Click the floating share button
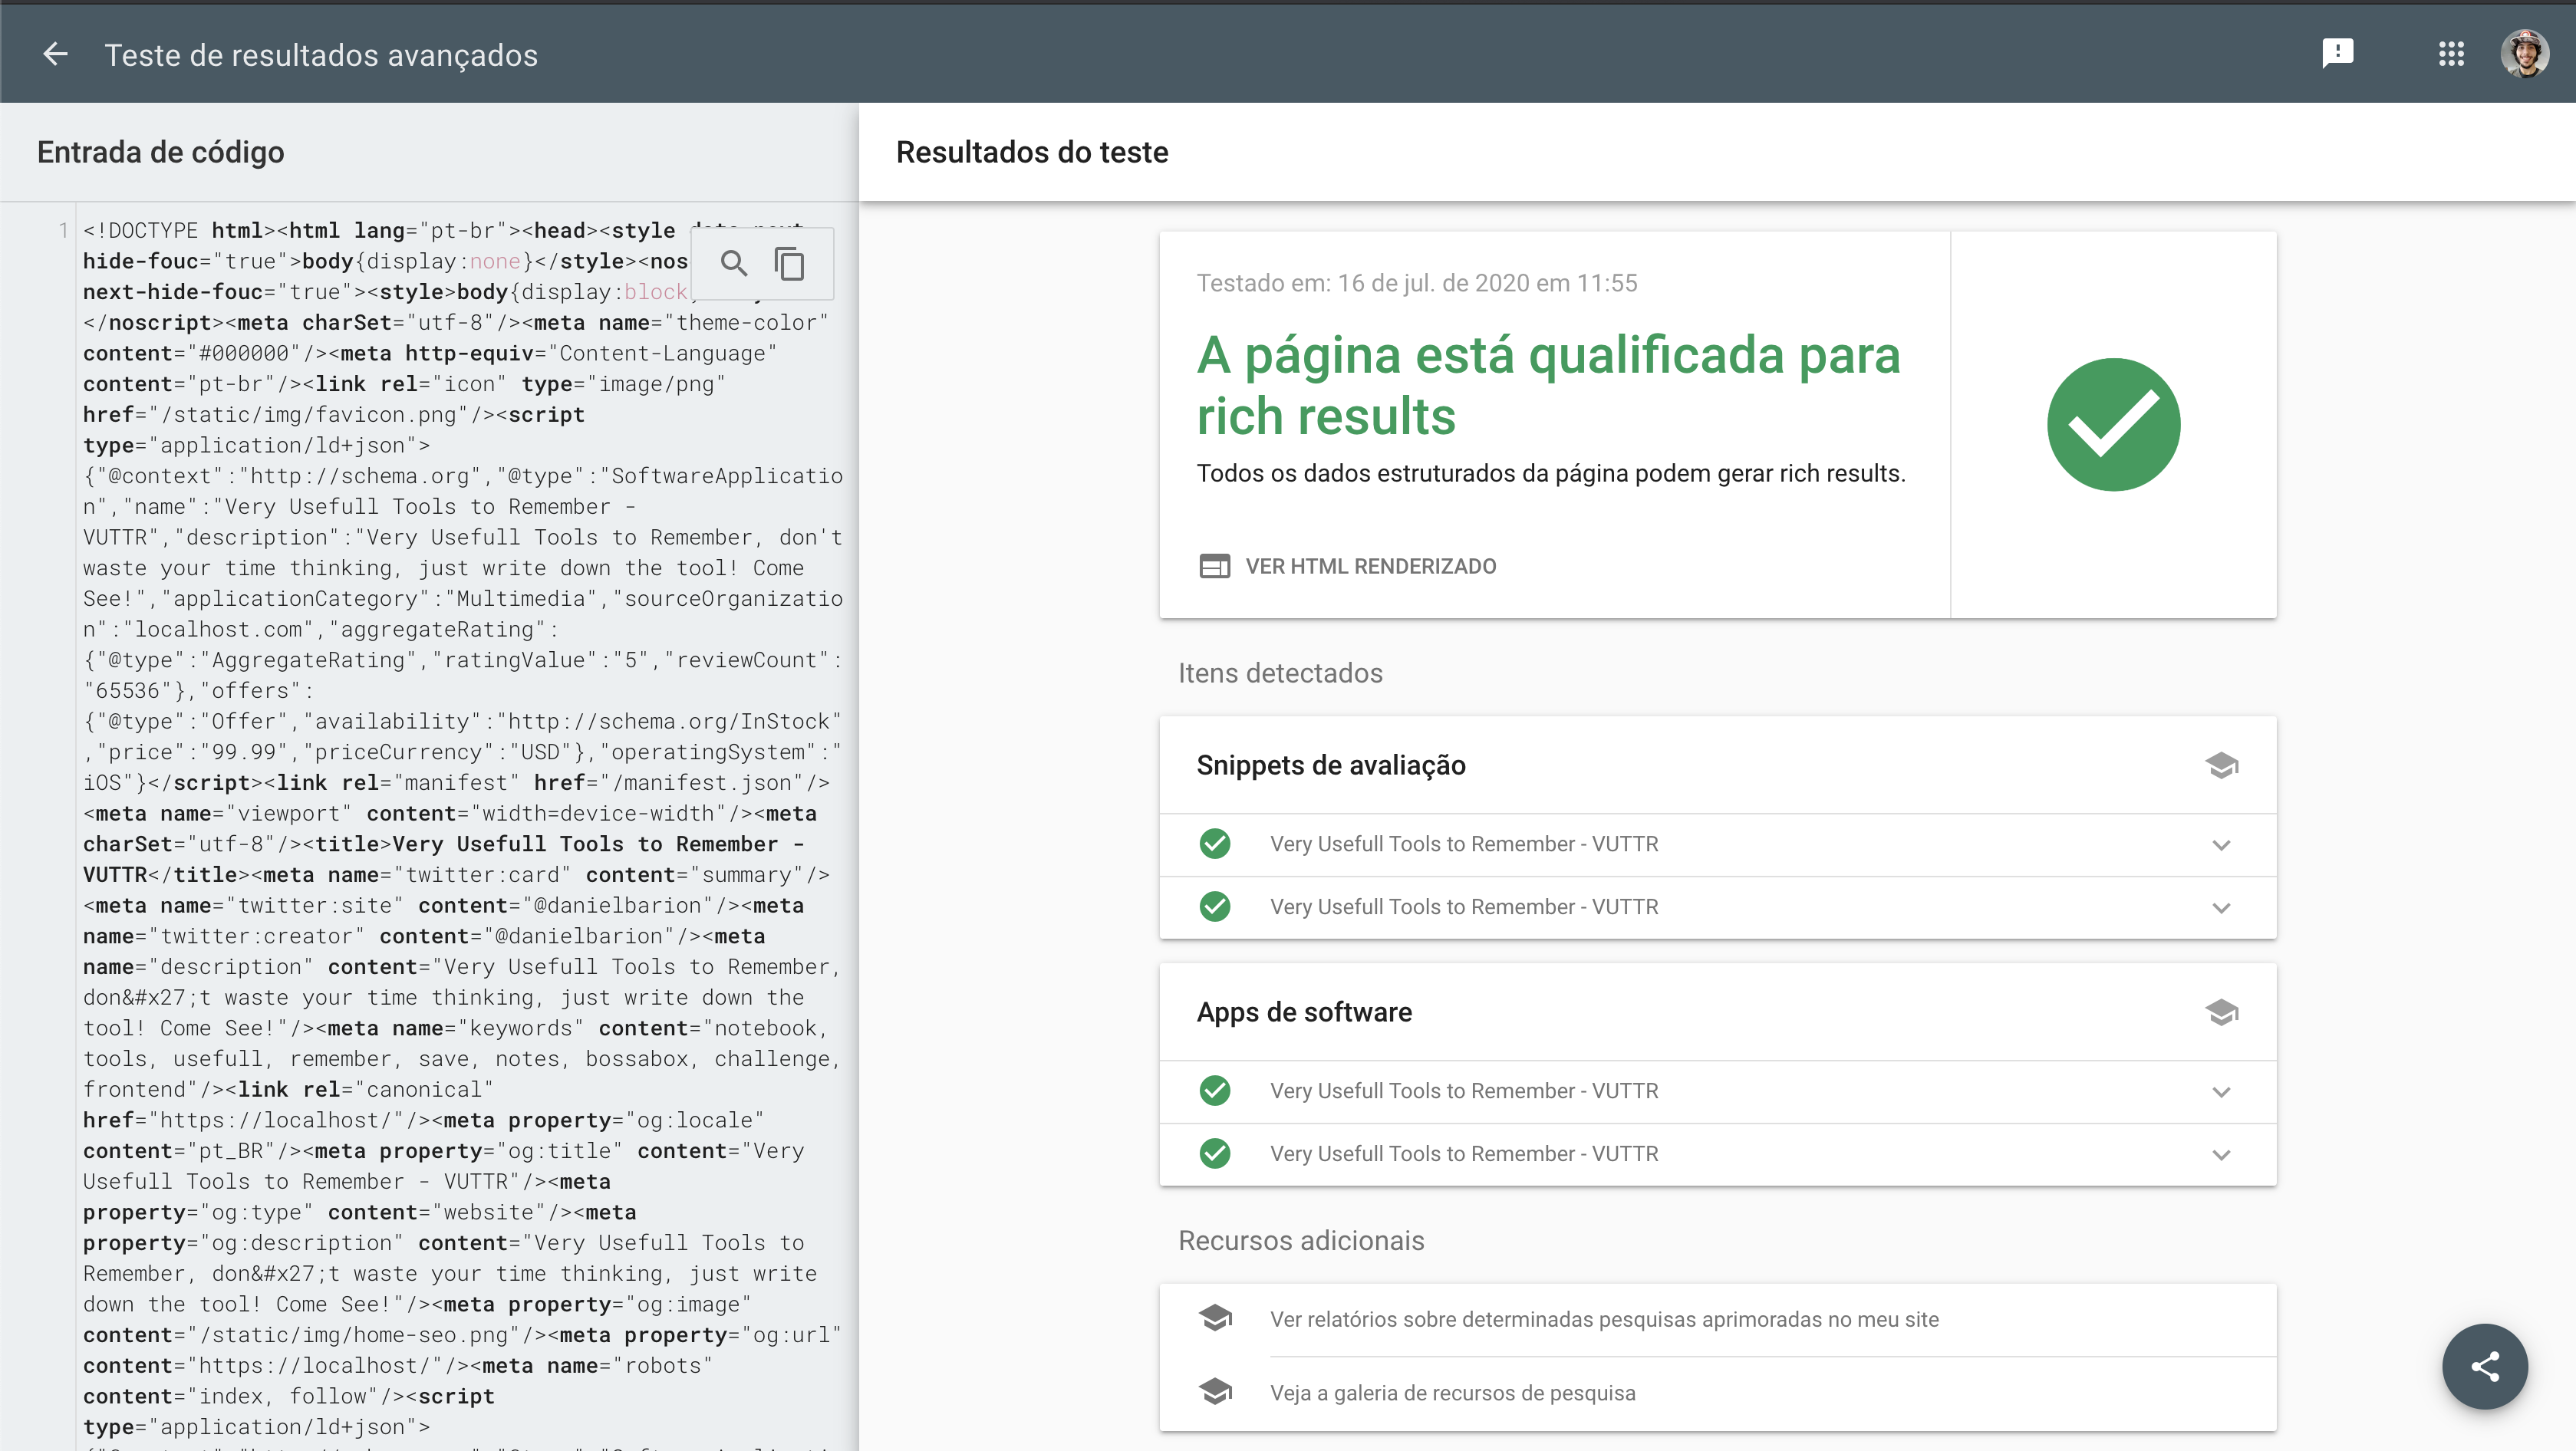The image size is (2576, 1451). [2485, 1366]
